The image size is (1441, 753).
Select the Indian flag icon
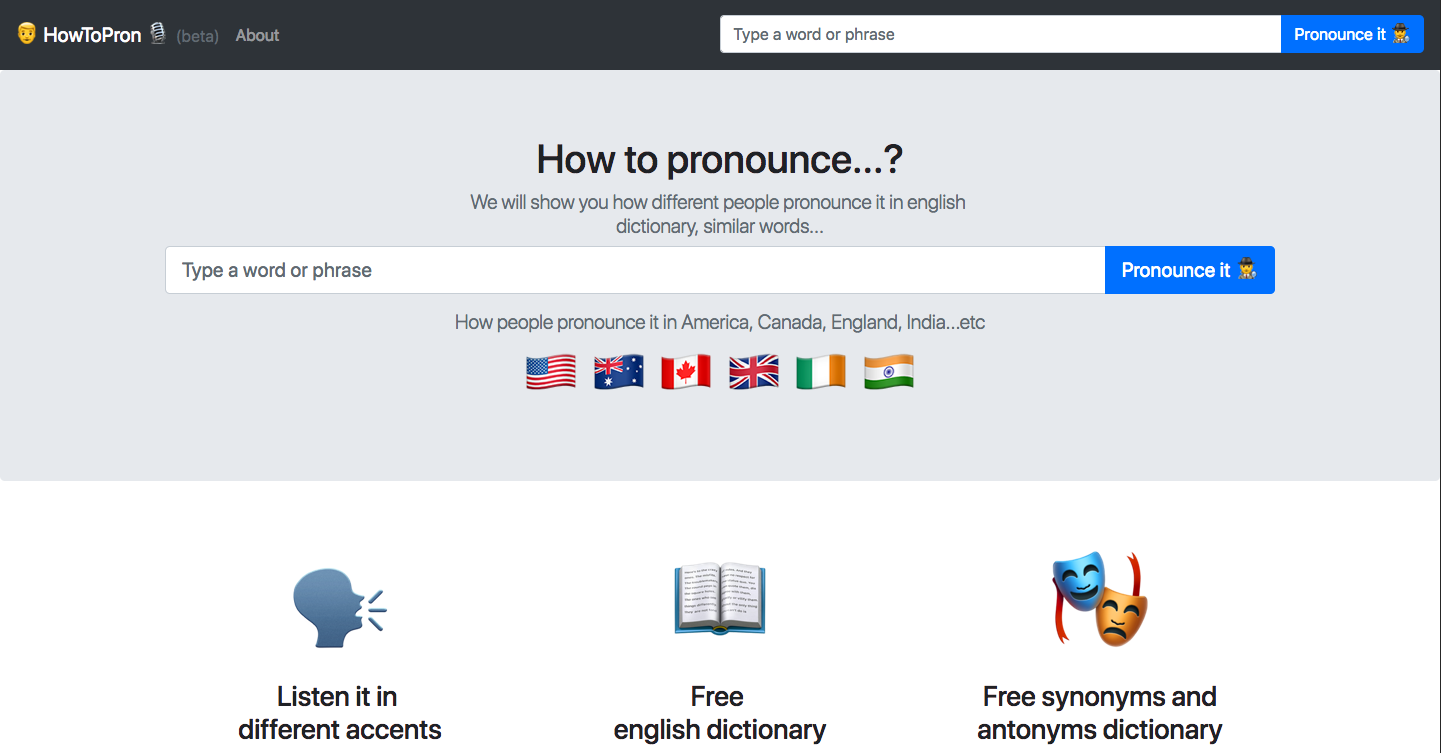pos(888,371)
